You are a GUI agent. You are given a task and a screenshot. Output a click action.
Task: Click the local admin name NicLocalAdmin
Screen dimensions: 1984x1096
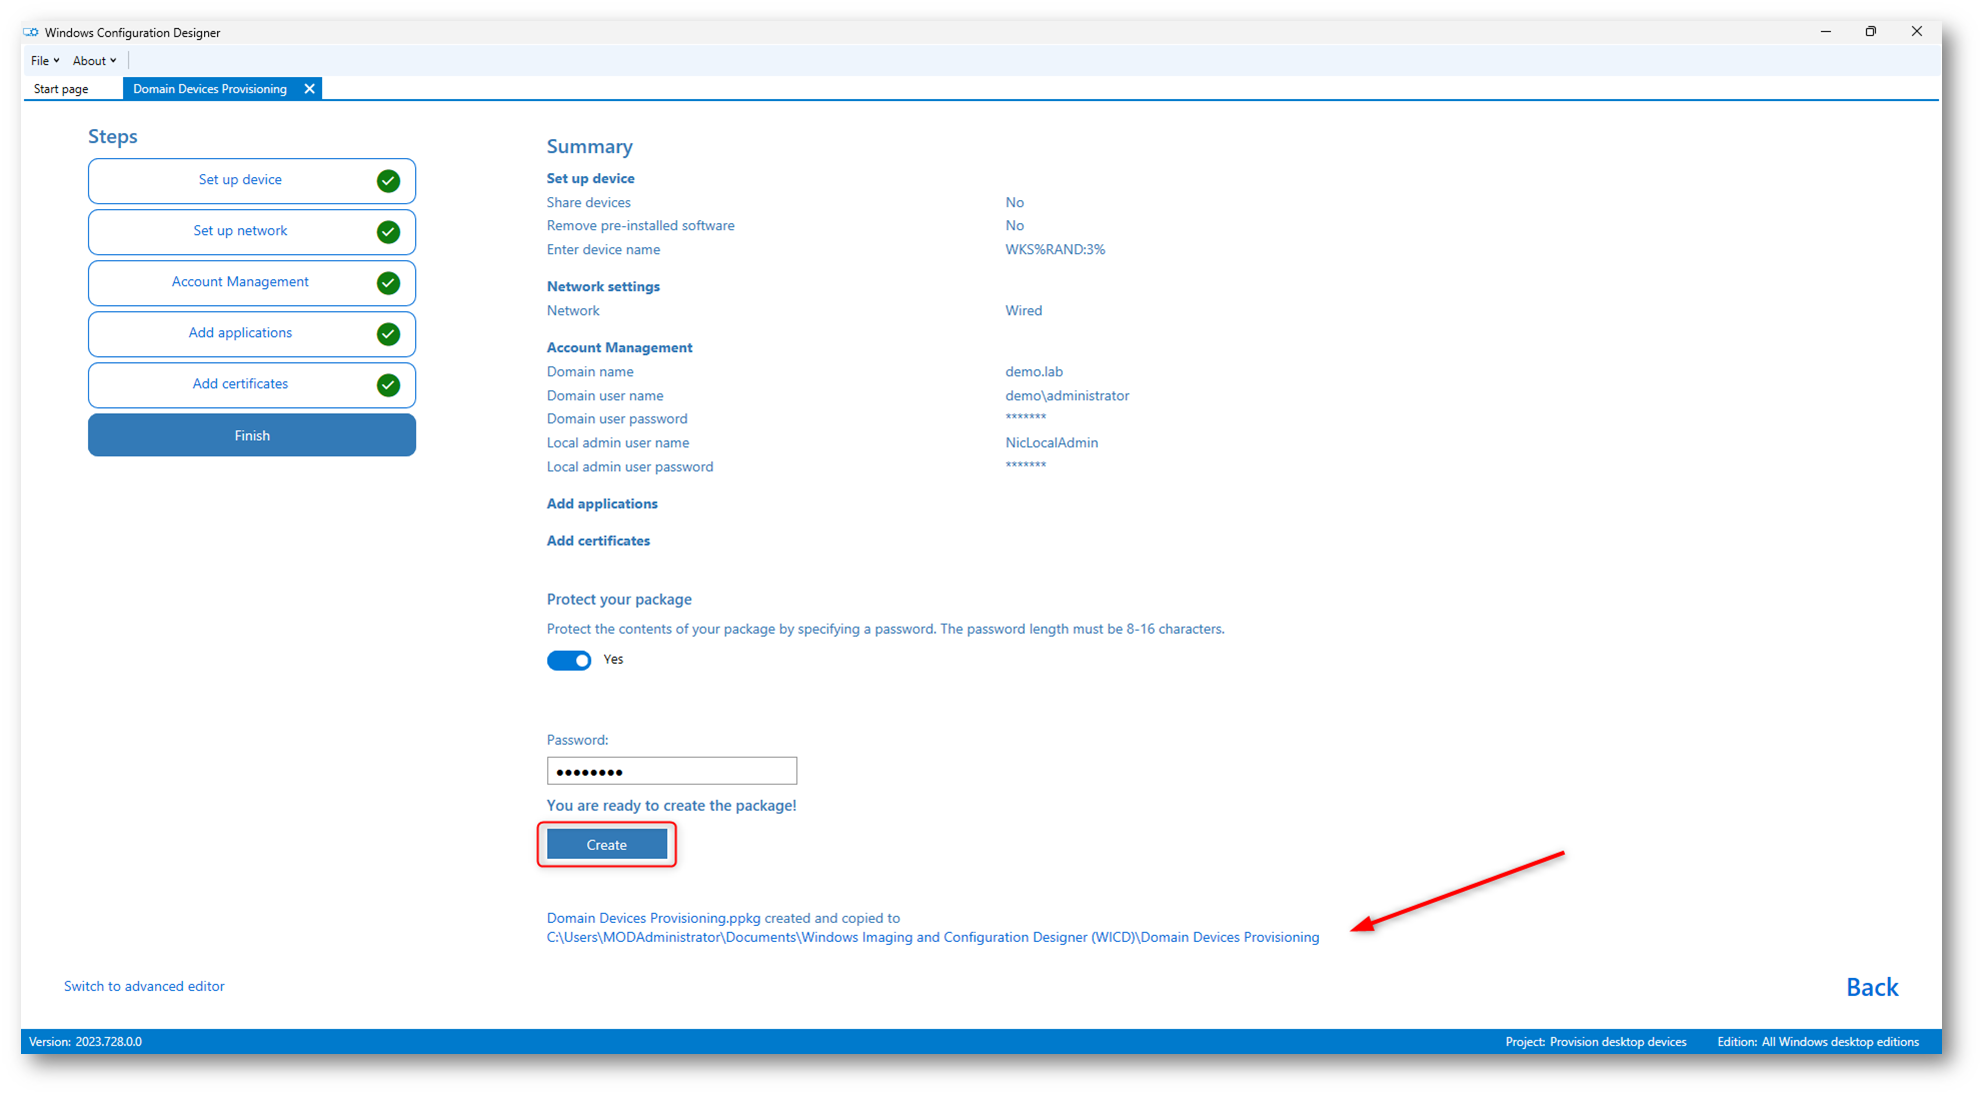[1051, 443]
